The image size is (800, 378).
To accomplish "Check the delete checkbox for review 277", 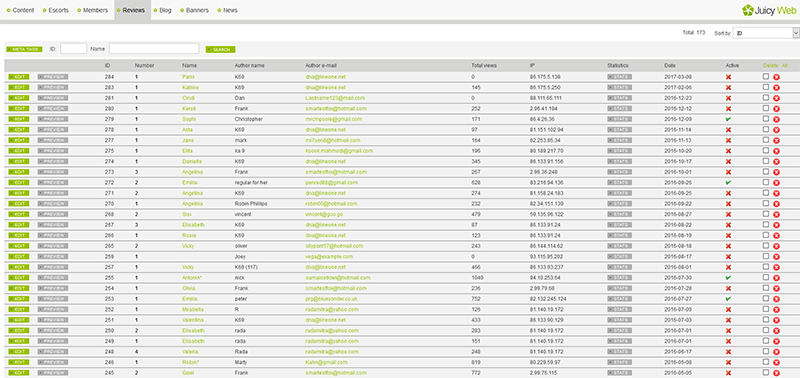I will pos(766,140).
